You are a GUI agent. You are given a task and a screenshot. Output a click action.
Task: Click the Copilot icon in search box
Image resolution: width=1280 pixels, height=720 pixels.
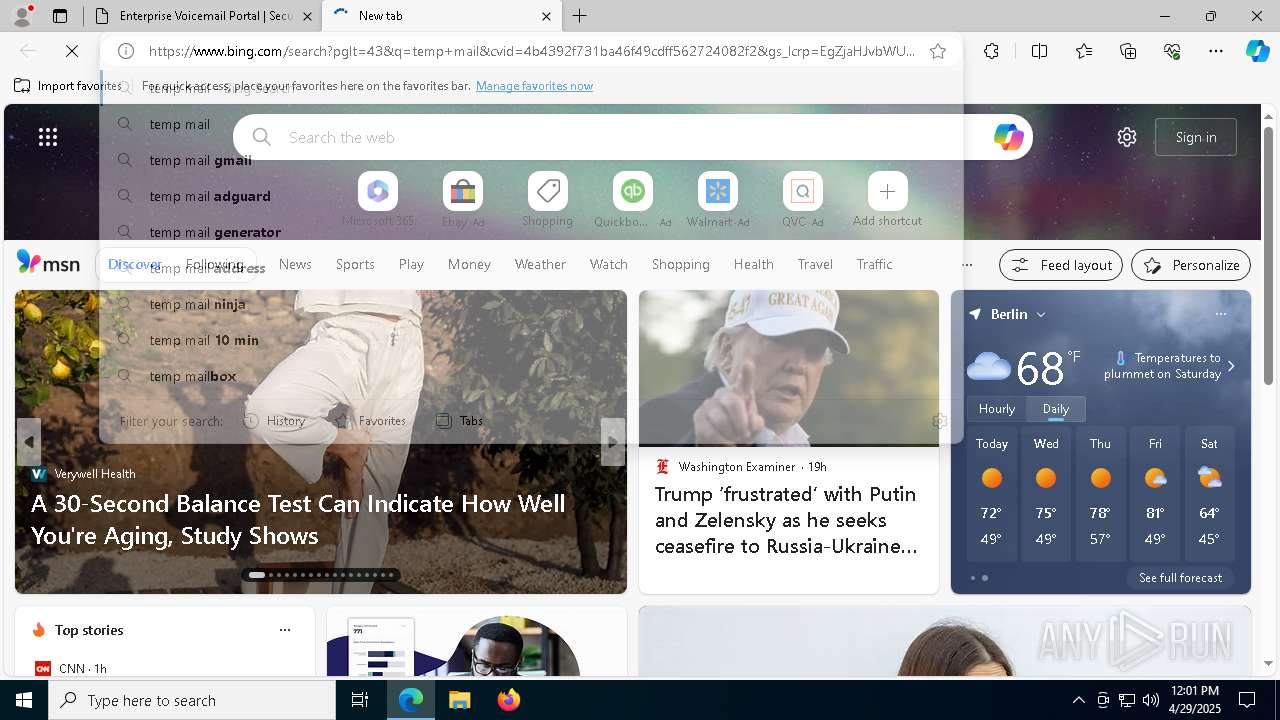point(1008,137)
